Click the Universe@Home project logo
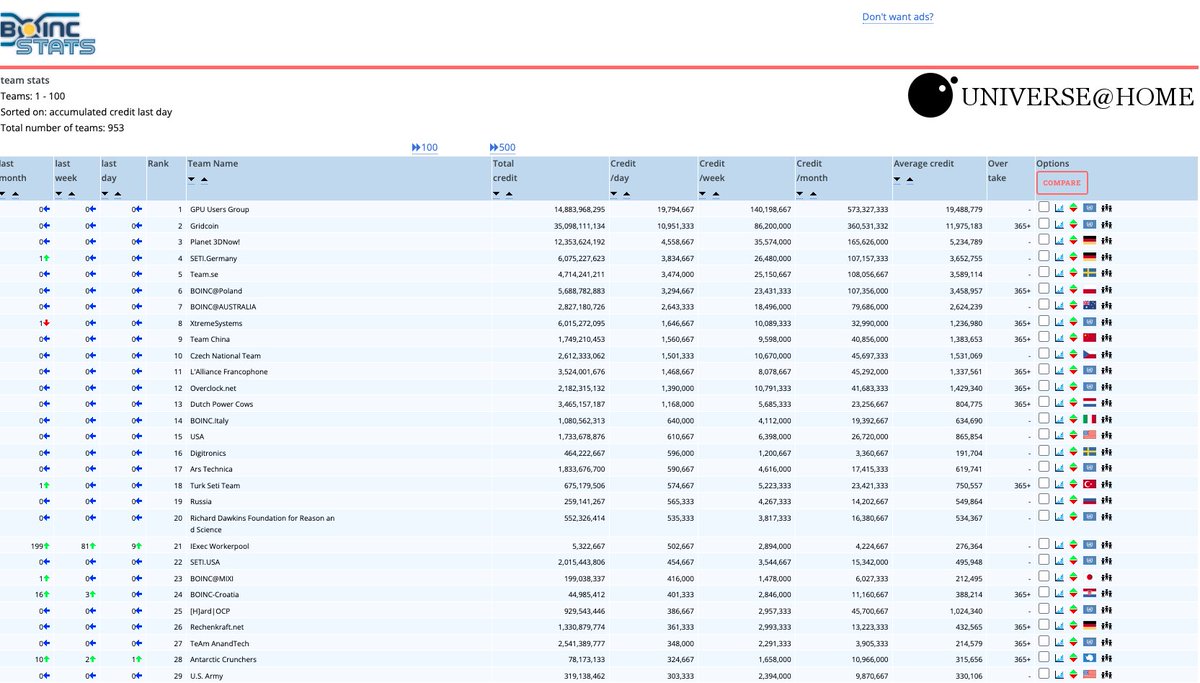 (x=1051, y=96)
